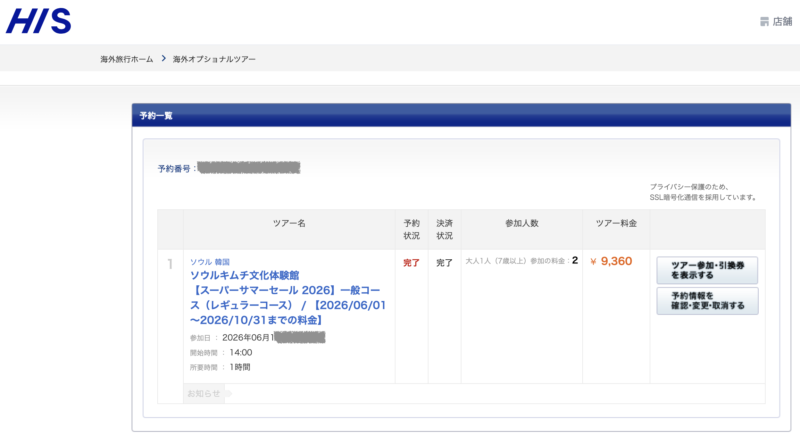Image resolution: width=800 pixels, height=436 pixels.
Task: Select the 予約一覧 header bar
Action: click(x=461, y=115)
